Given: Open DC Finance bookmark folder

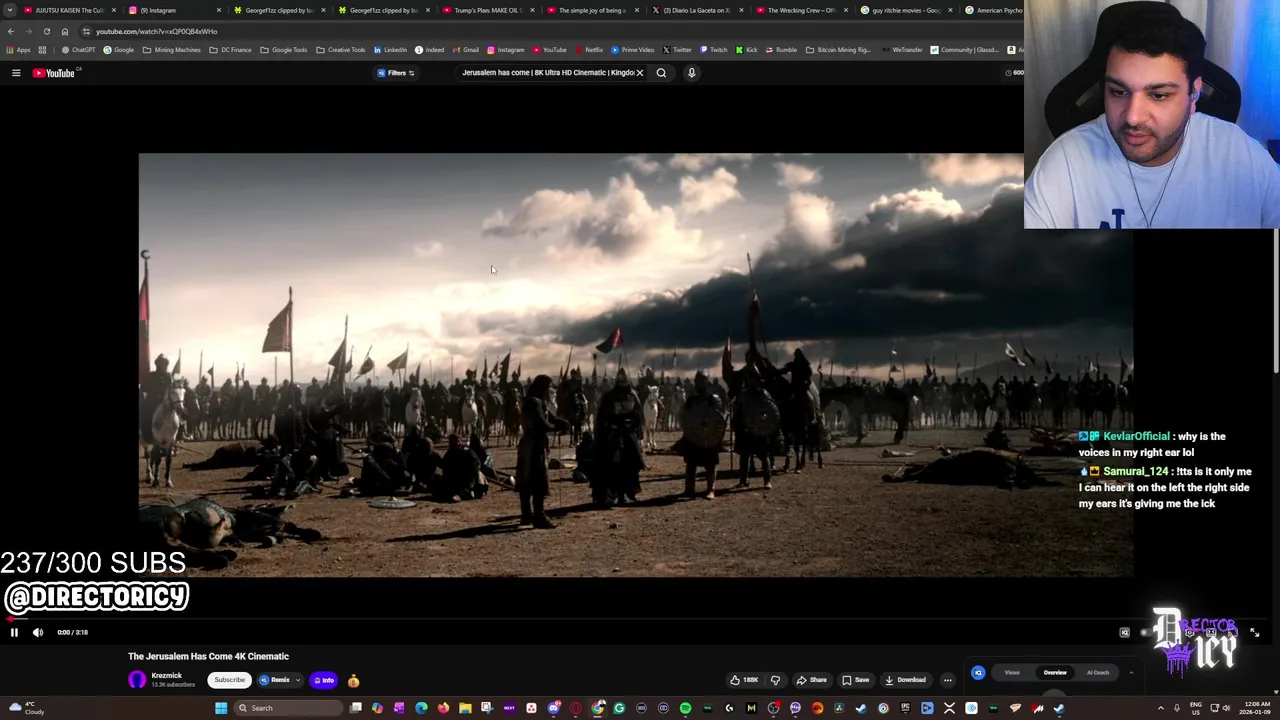Looking at the screenshot, I should pyautogui.click(x=230, y=50).
